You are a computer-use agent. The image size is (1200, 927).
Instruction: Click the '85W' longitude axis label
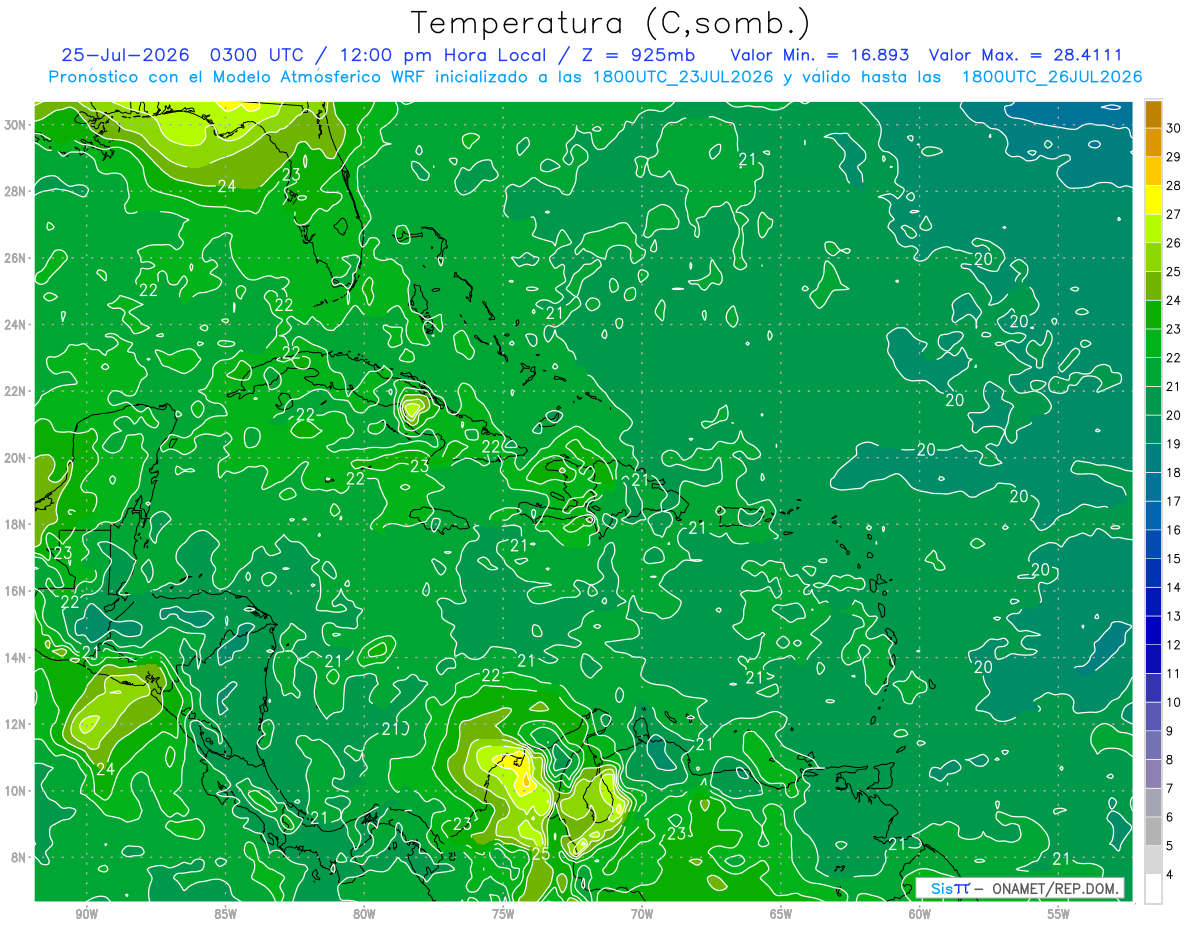tap(225, 914)
